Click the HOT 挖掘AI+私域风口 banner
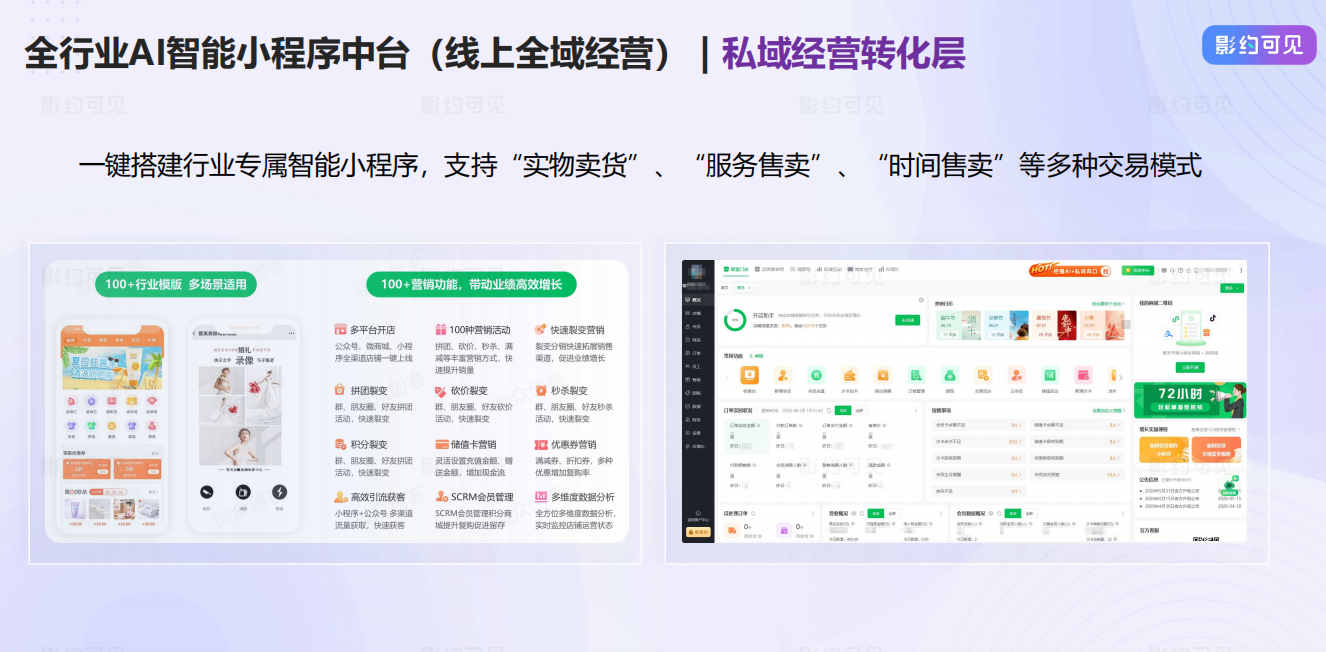This screenshot has height=652, width=1326. pos(1070,269)
